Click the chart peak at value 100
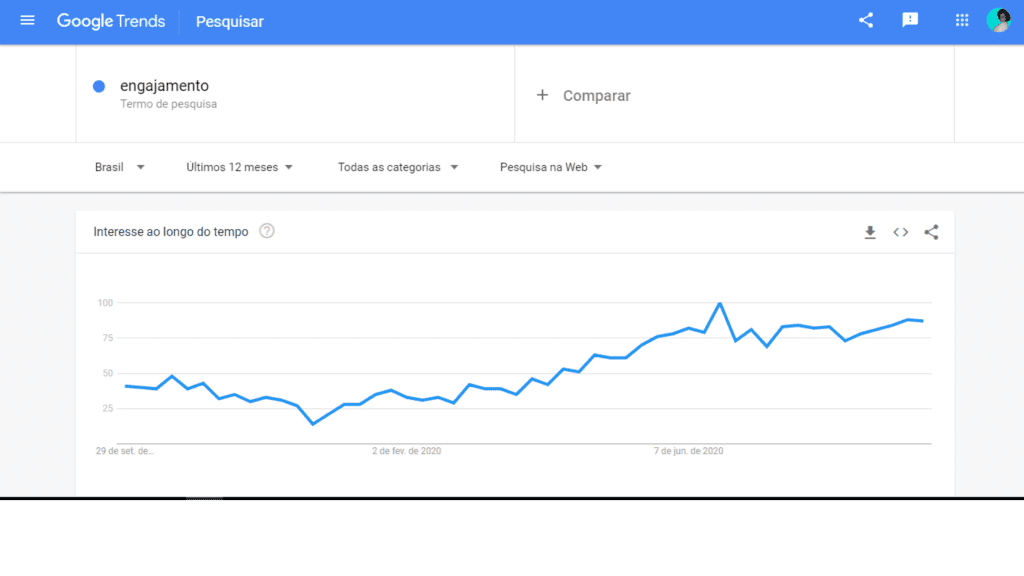Viewport: 1024px width, 576px height. pyautogui.click(x=720, y=304)
